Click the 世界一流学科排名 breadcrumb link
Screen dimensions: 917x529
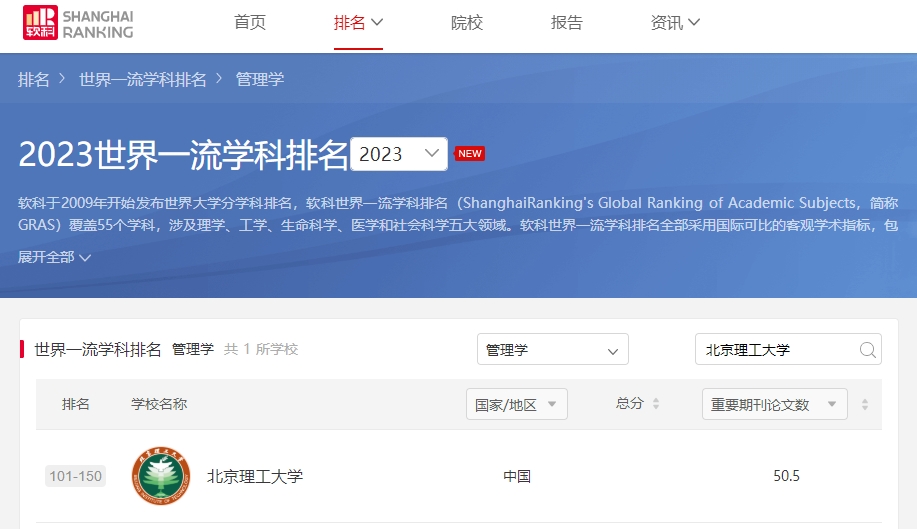(x=143, y=80)
